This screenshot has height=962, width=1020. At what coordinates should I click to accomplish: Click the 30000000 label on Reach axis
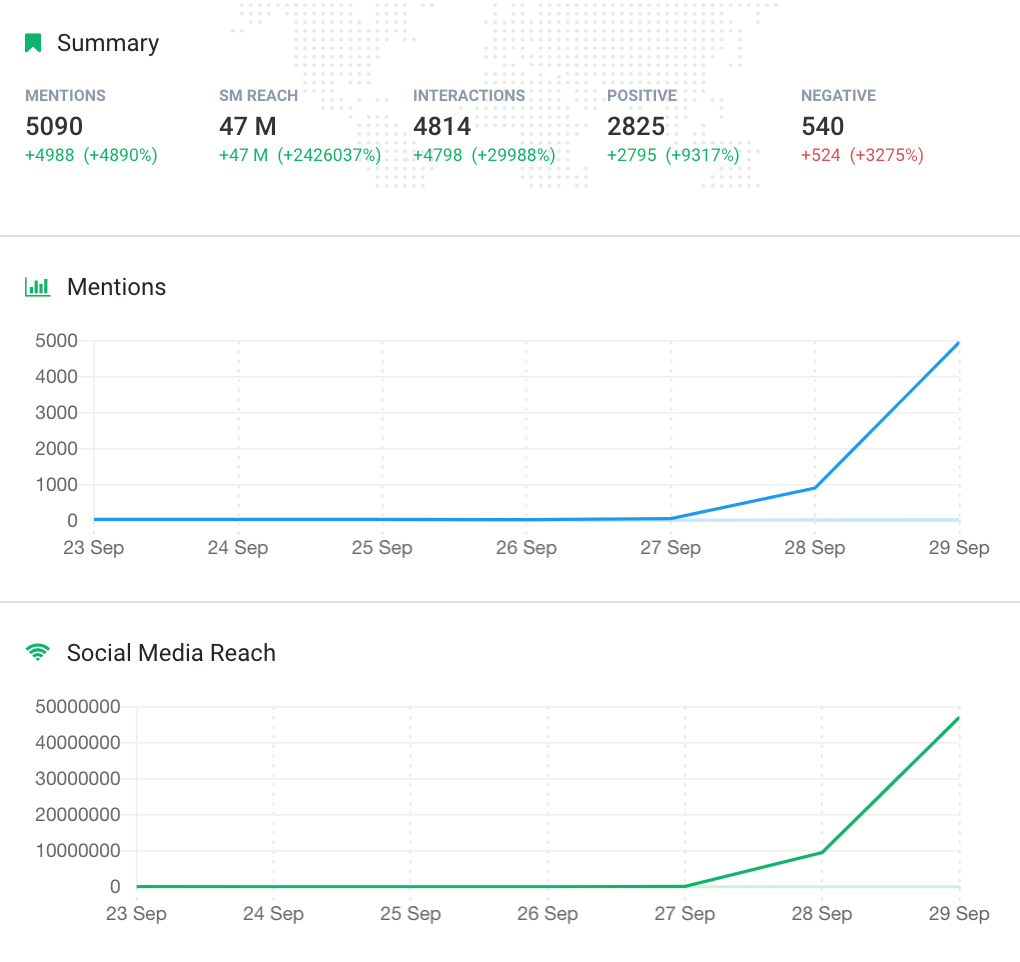tap(78, 779)
